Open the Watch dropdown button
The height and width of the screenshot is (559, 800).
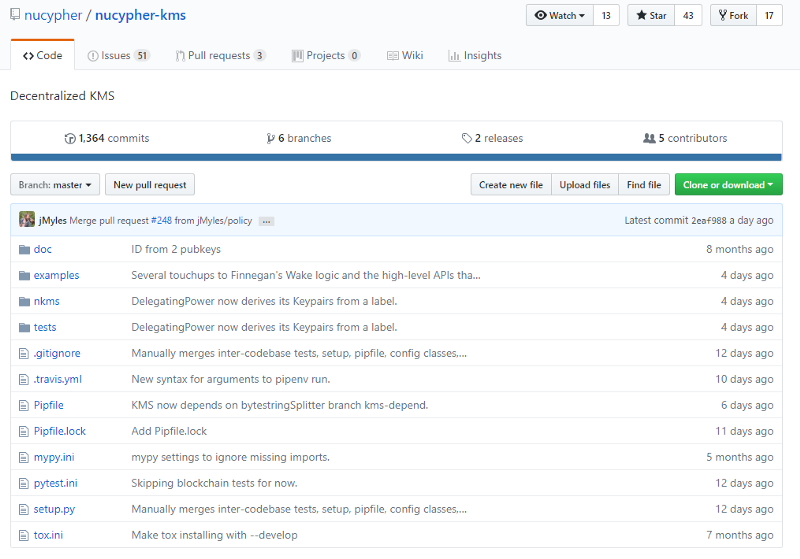(560, 15)
